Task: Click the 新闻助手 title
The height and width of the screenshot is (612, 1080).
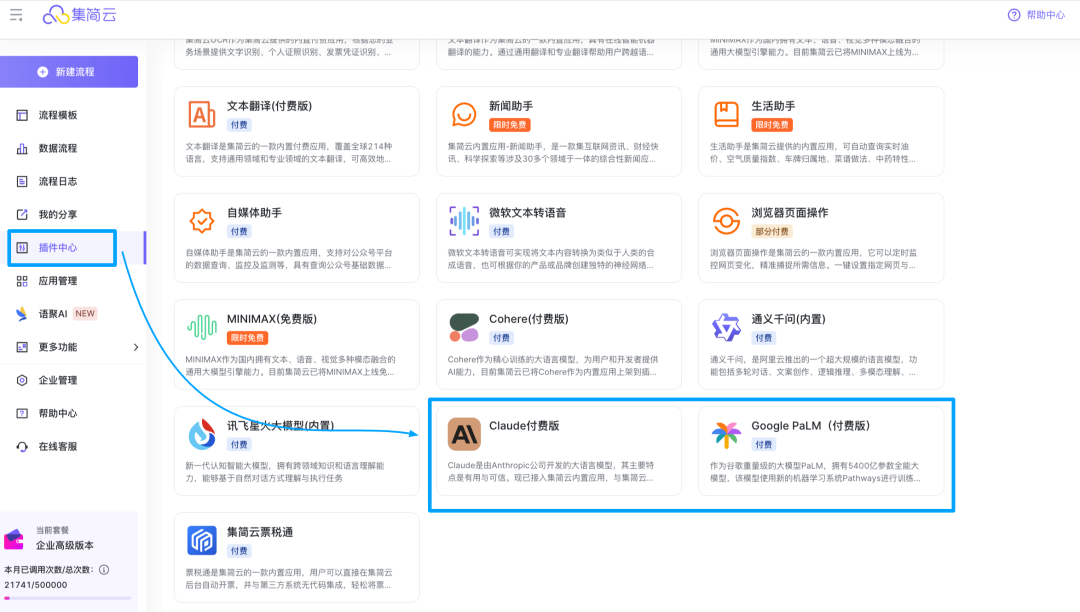Action: (511, 106)
